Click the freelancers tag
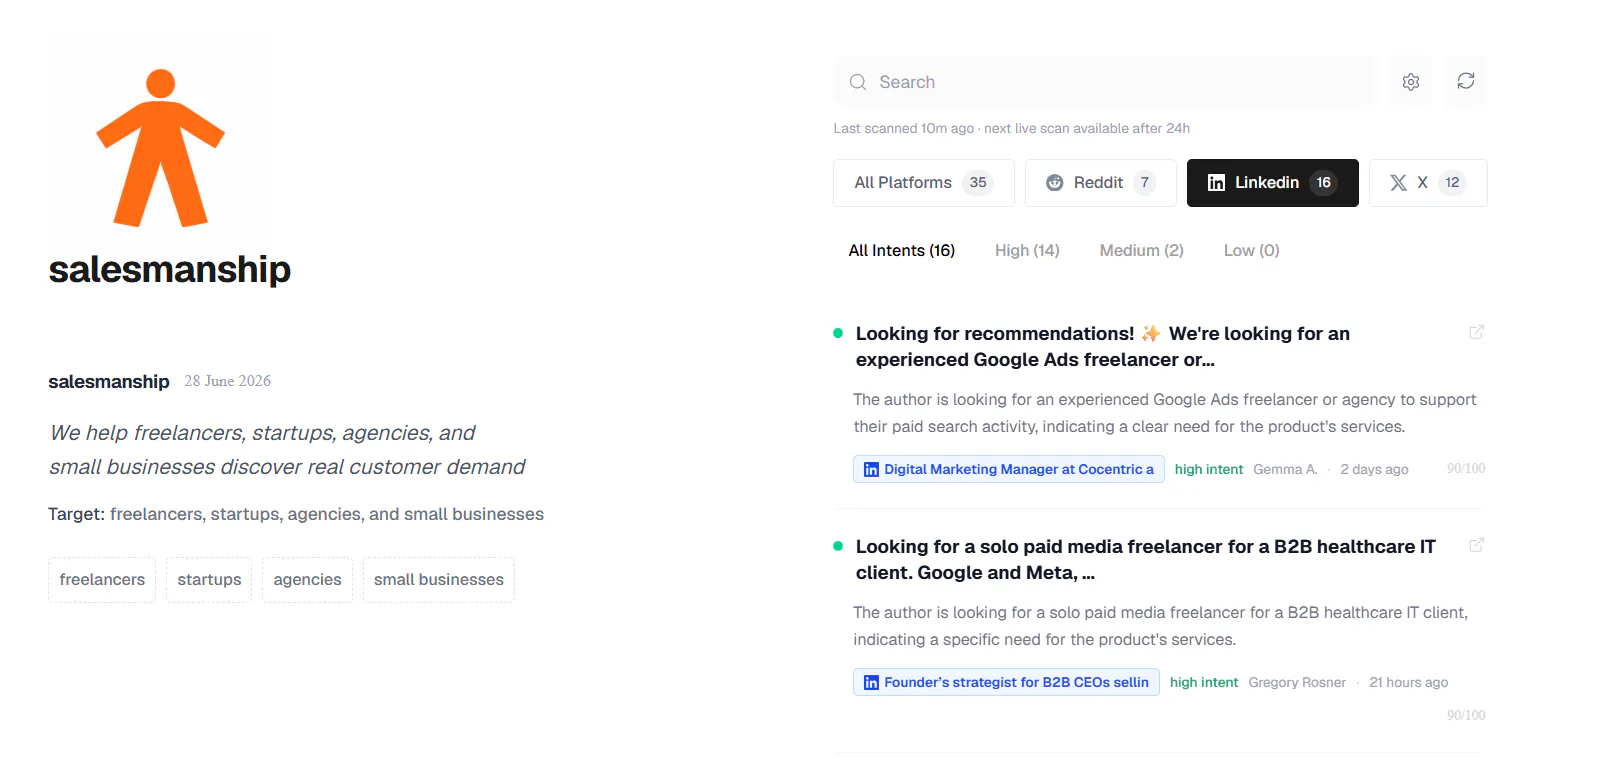 (x=102, y=580)
